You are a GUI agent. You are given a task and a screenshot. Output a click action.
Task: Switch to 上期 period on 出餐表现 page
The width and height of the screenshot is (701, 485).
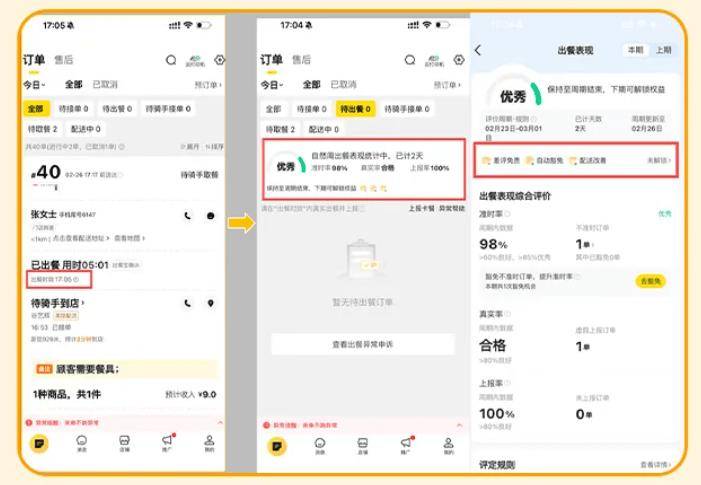[663, 50]
